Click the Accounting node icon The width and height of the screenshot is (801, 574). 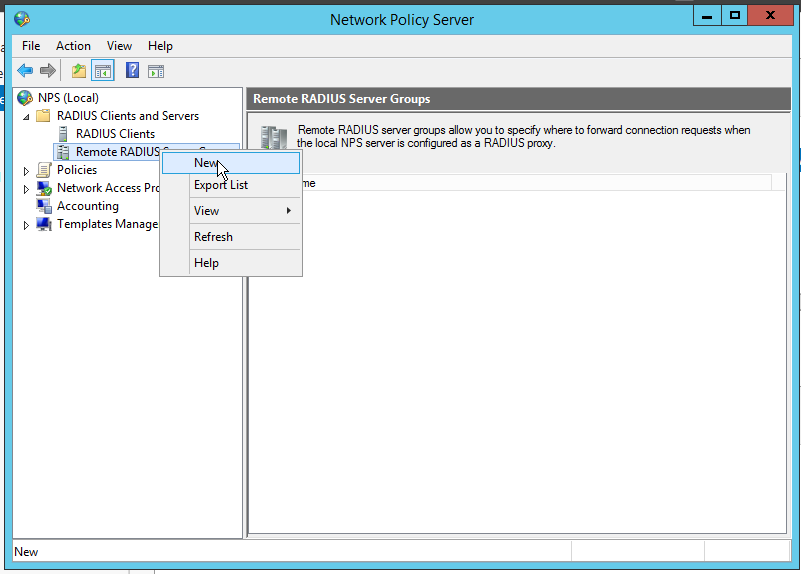tap(44, 206)
